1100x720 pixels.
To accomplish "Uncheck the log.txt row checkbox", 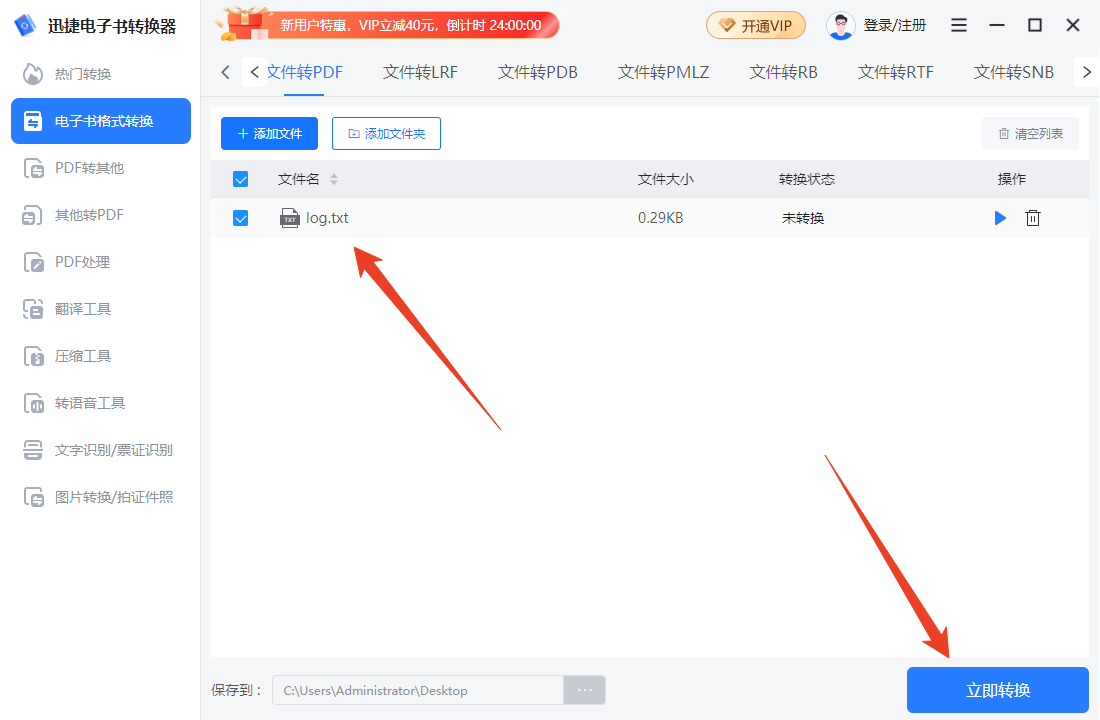I will click(241, 218).
